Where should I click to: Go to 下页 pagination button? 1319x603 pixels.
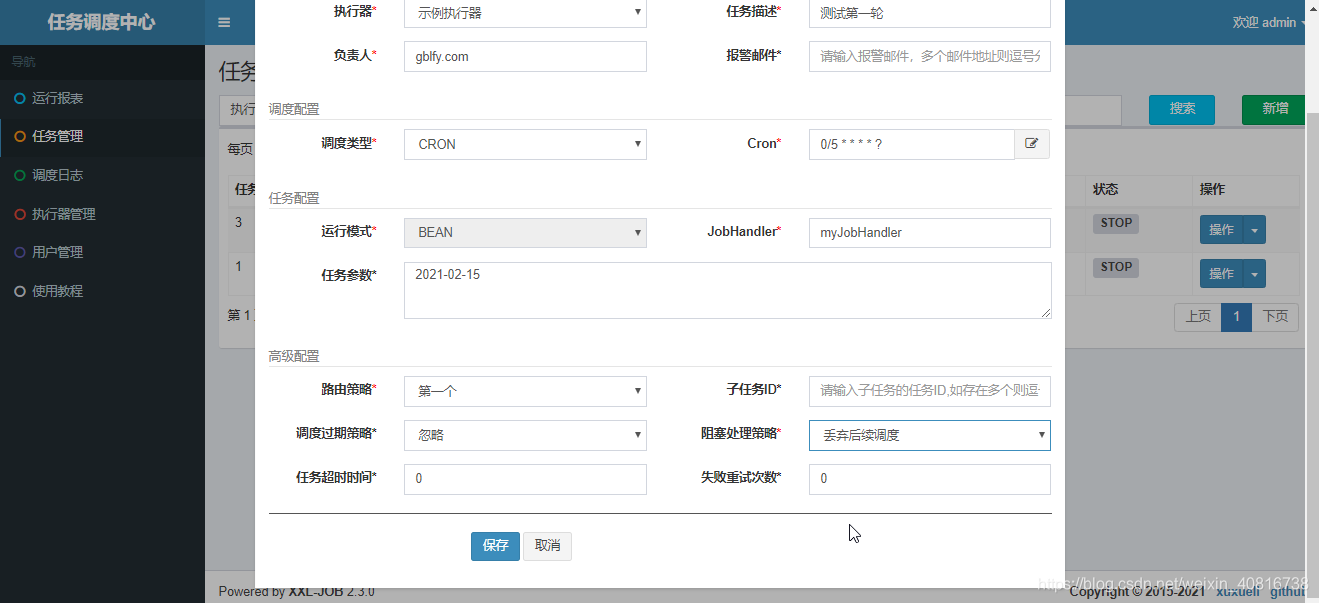[x=1275, y=317]
